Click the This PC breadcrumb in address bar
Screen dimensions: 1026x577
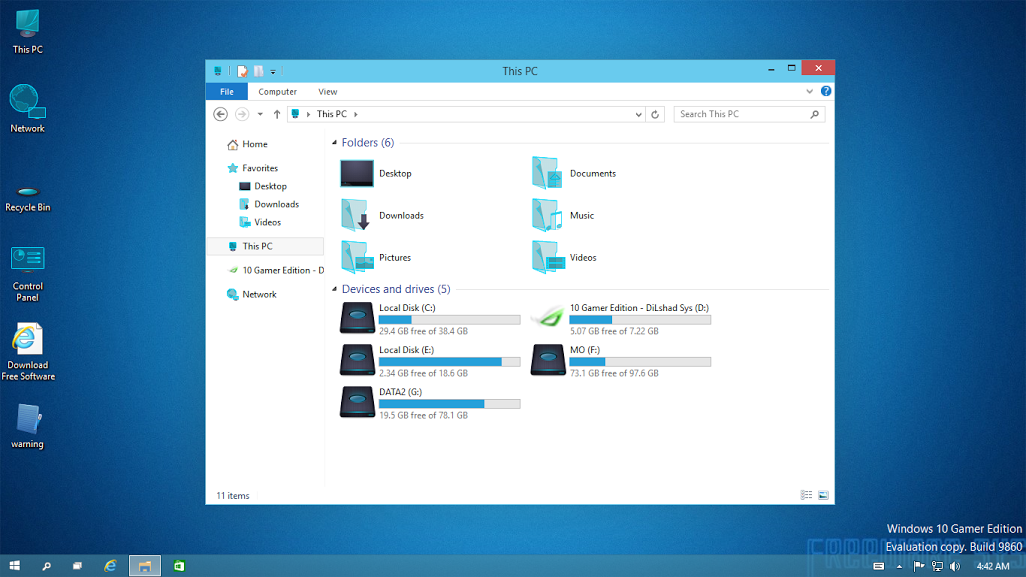[x=332, y=114]
